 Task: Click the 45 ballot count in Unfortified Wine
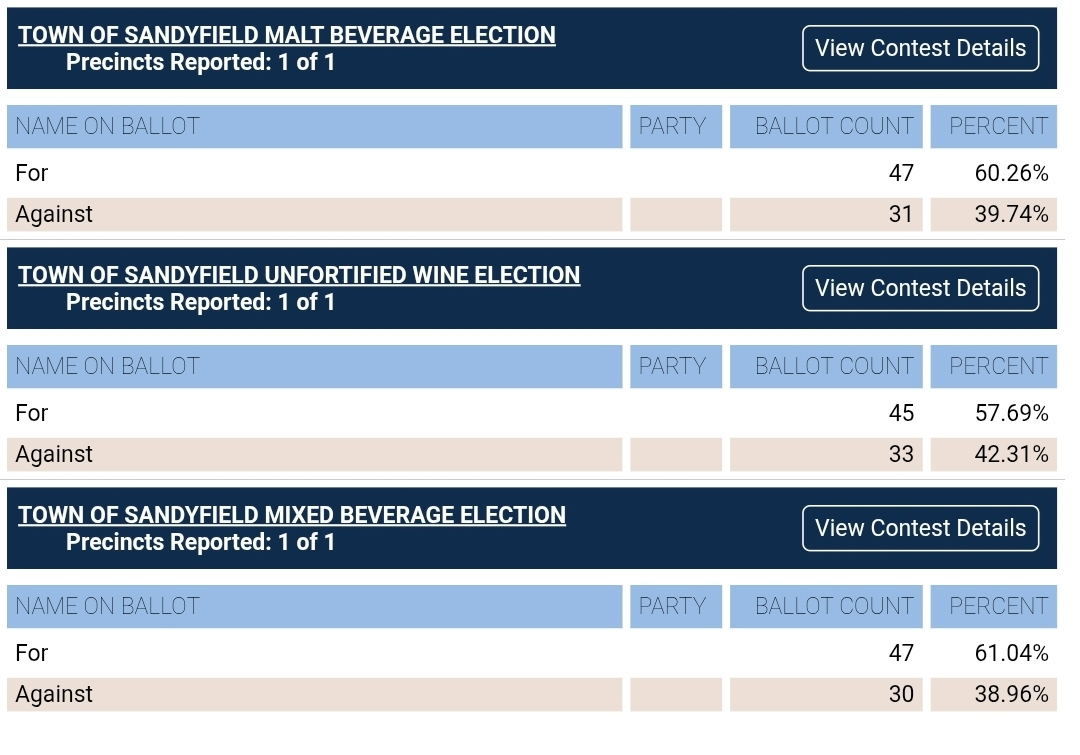(901, 413)
